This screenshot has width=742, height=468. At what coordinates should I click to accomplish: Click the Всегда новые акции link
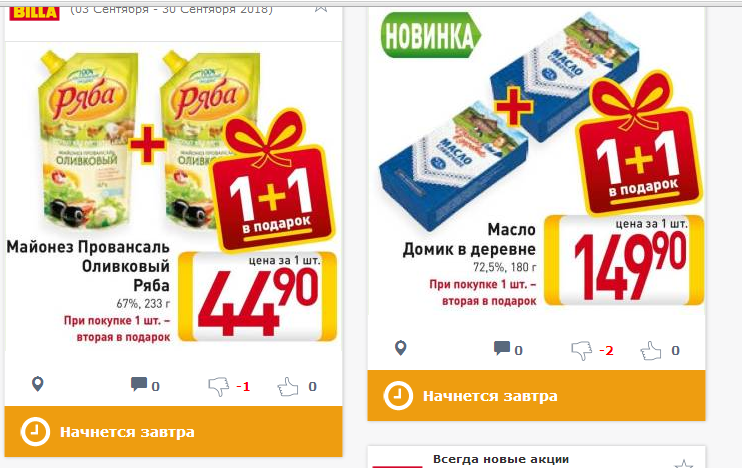(x=501, y=459)
